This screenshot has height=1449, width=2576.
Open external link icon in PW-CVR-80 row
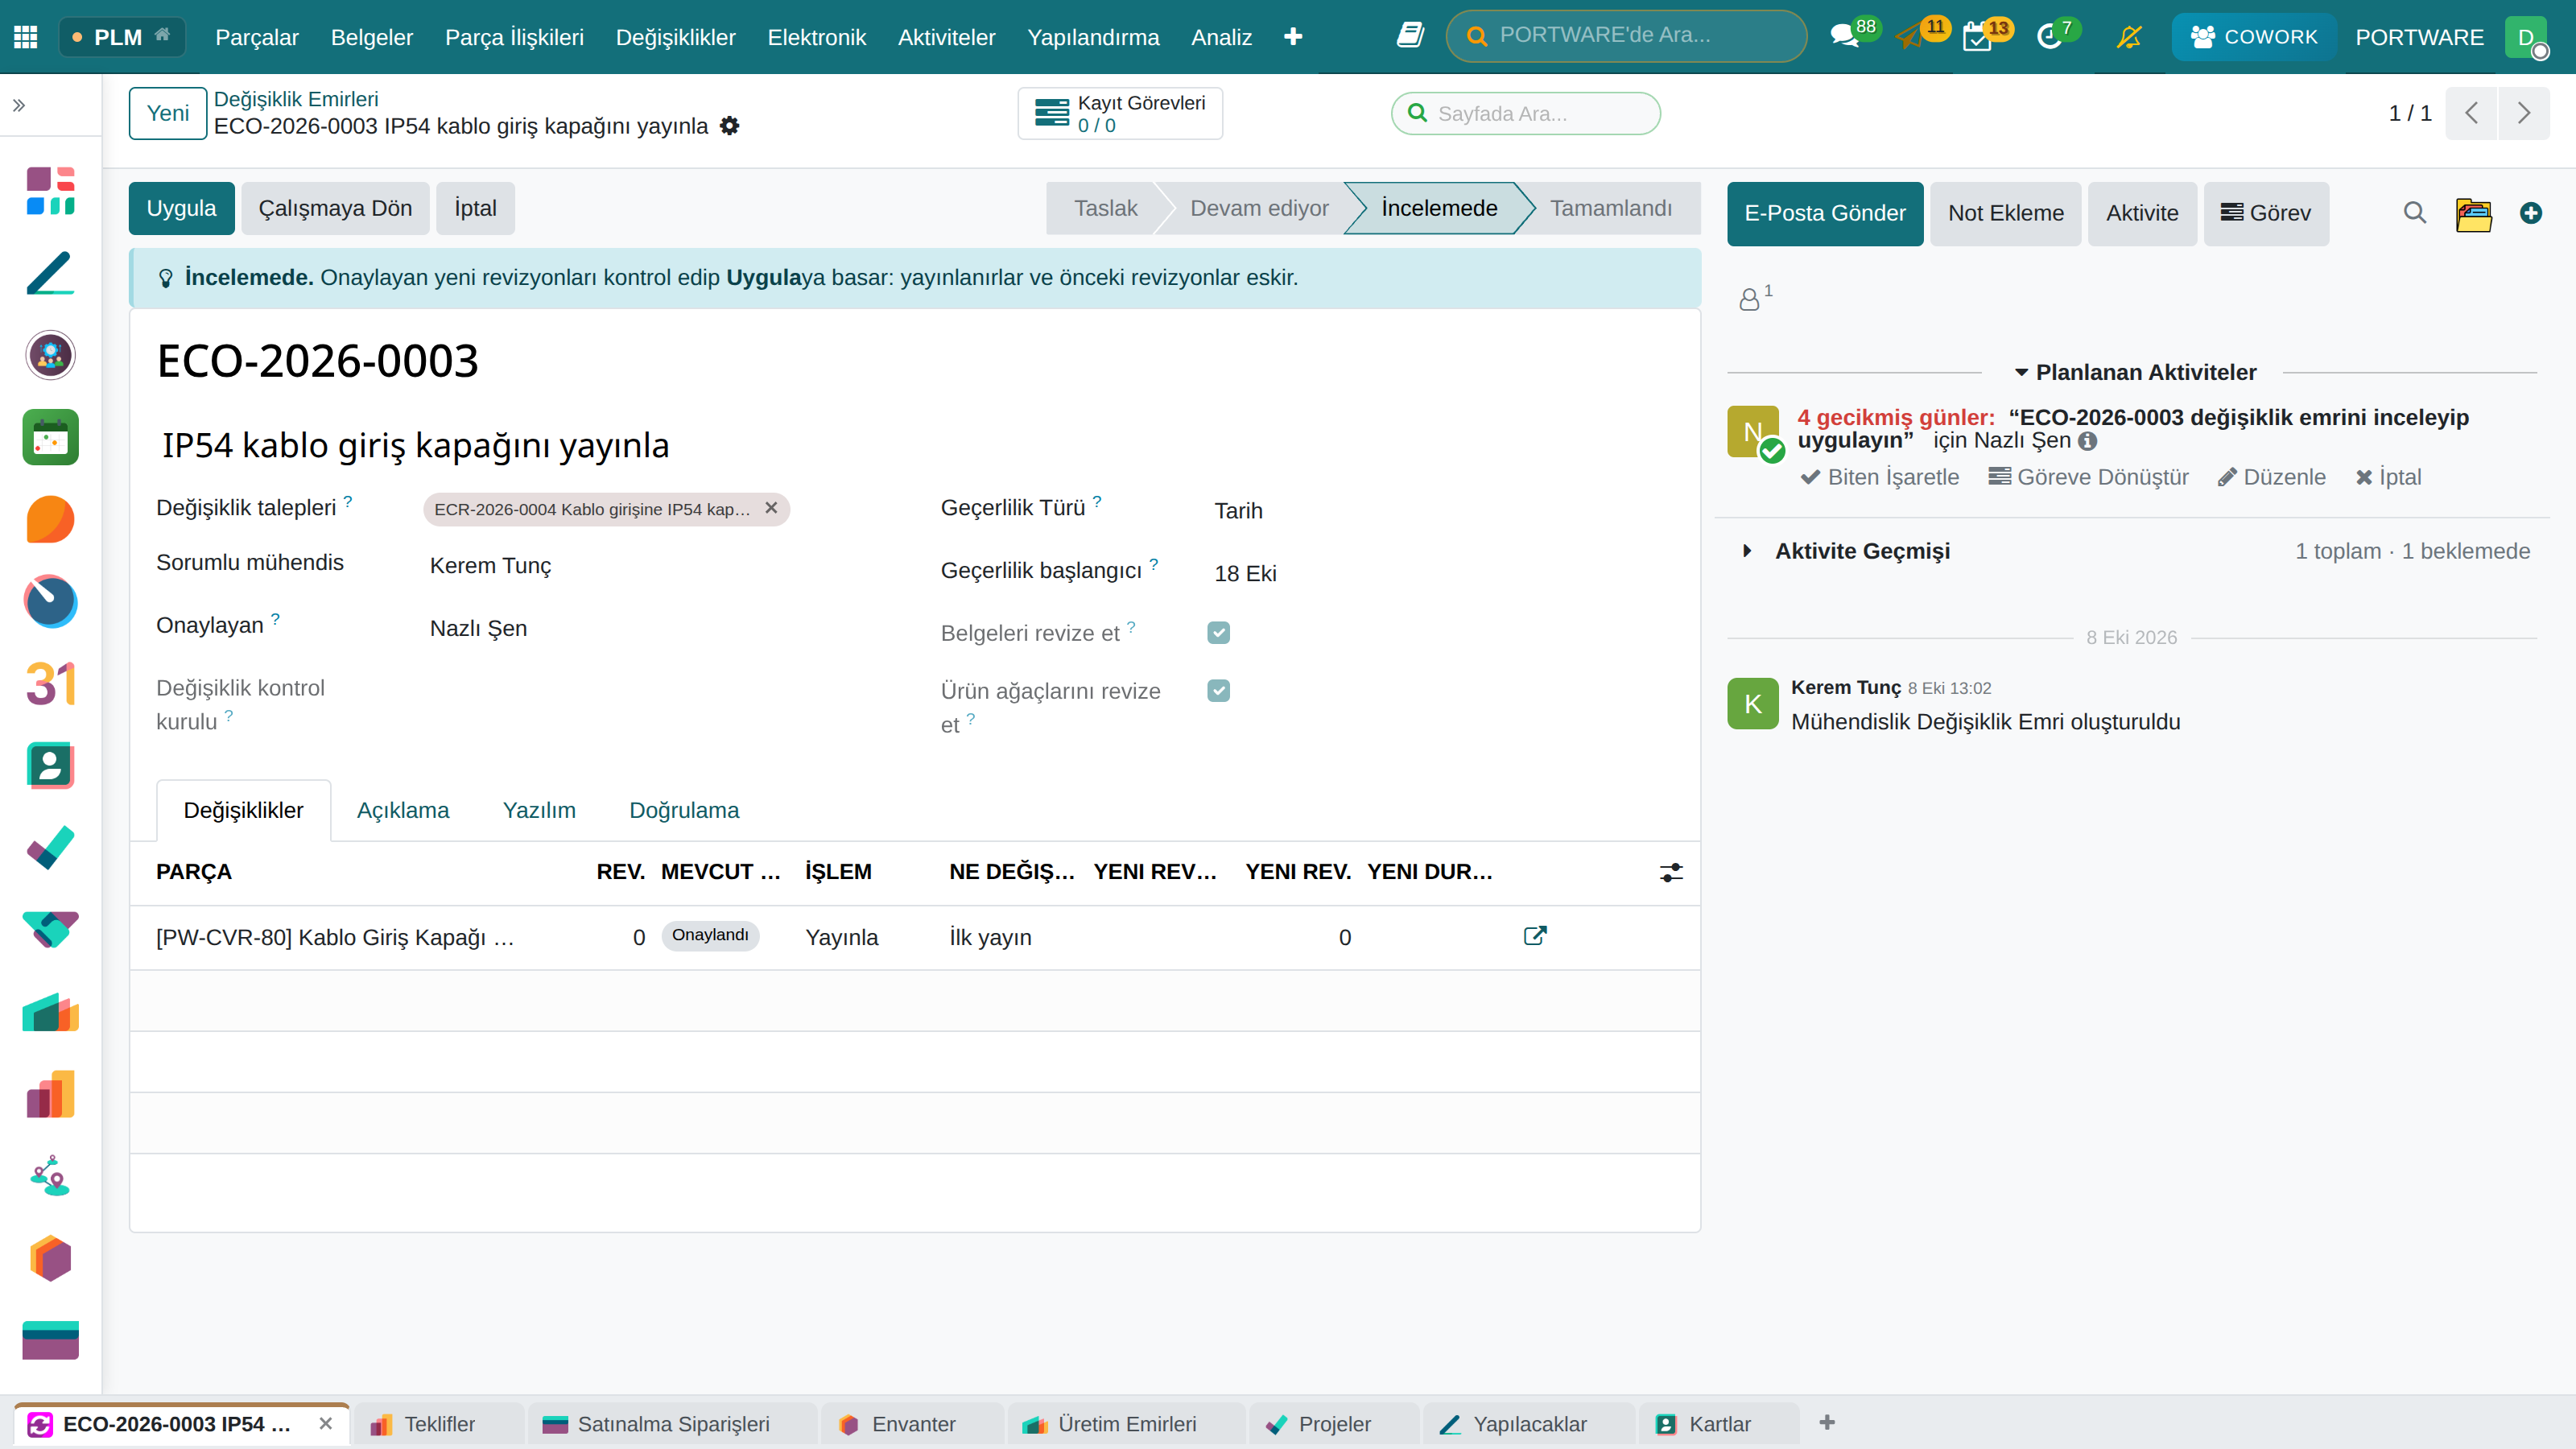point(1534,936)
